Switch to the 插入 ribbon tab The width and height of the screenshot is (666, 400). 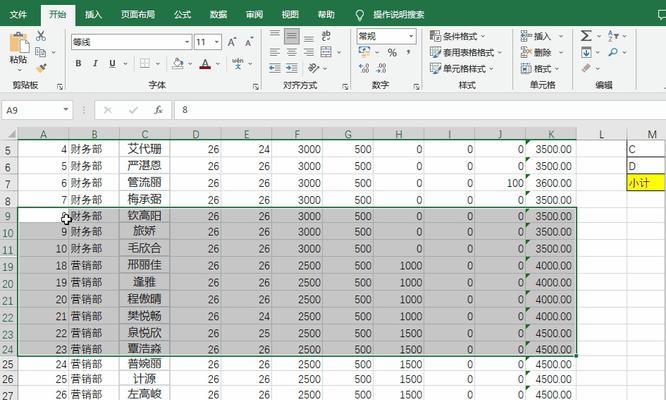93,14
